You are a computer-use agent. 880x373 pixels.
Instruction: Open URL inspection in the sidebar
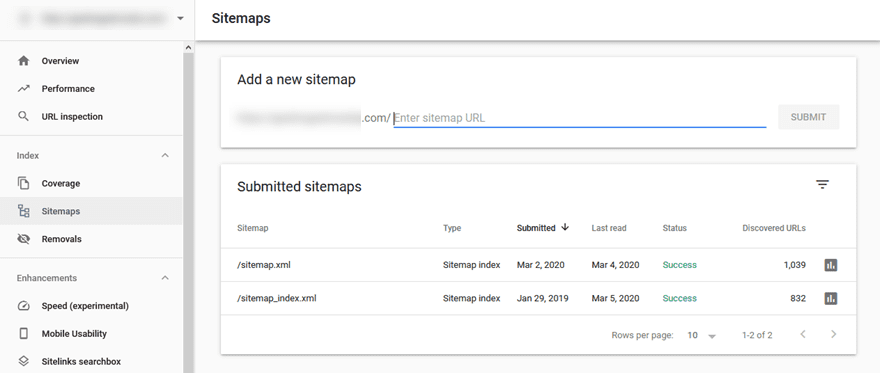91,117
